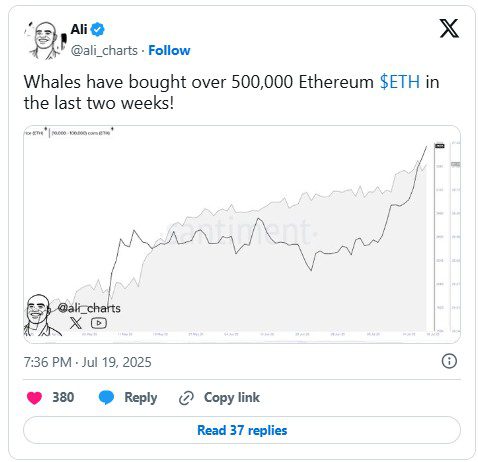Click the chain-link copy icon
Screen dimensions: 478x462
[x=186, y=398]
